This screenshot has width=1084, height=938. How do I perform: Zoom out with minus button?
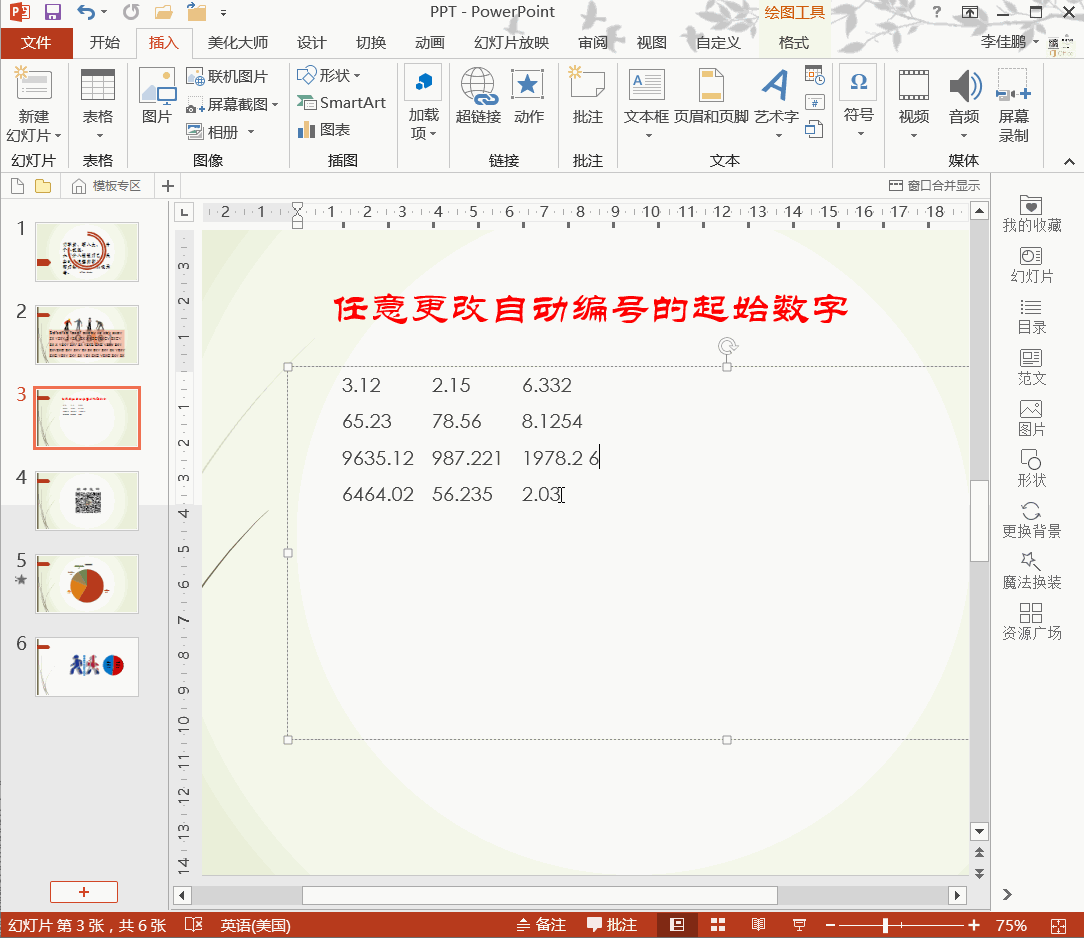[830, 925]
